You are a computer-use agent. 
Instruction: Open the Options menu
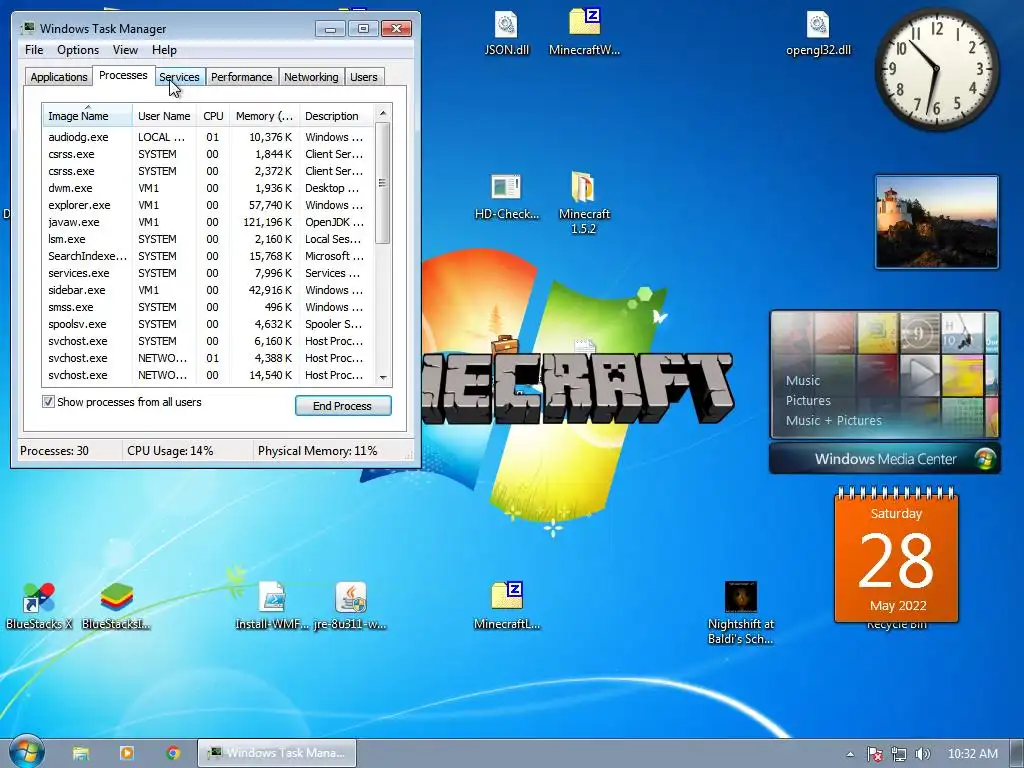[78, 50]
